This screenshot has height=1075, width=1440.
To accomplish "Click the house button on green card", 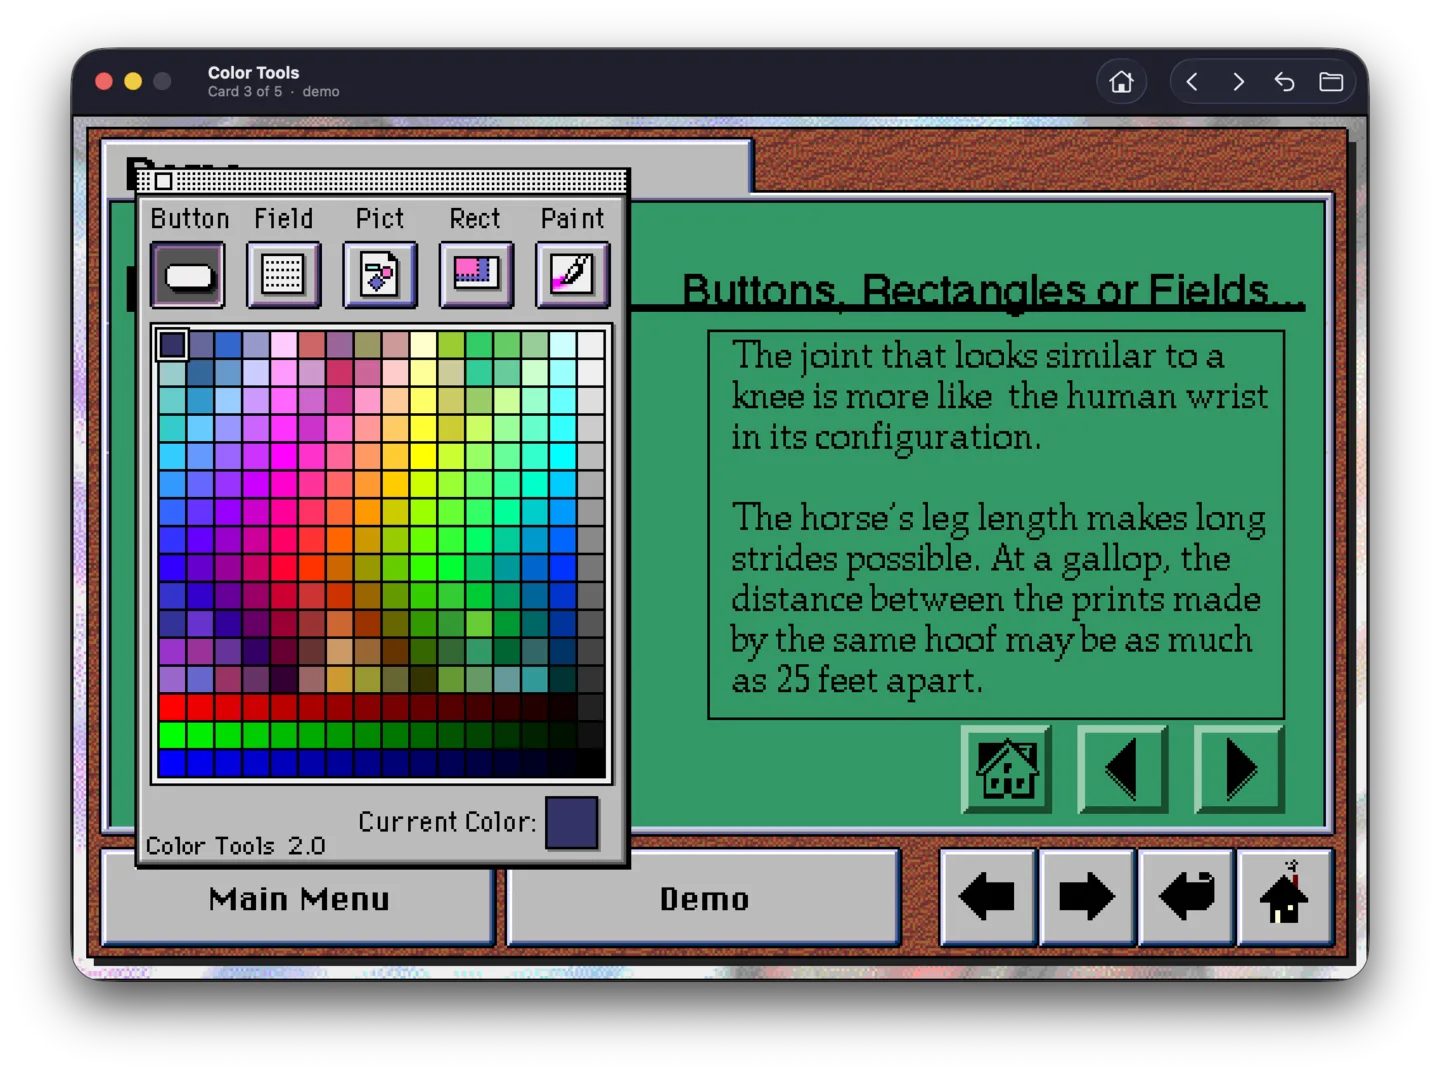I will 1006,769.
